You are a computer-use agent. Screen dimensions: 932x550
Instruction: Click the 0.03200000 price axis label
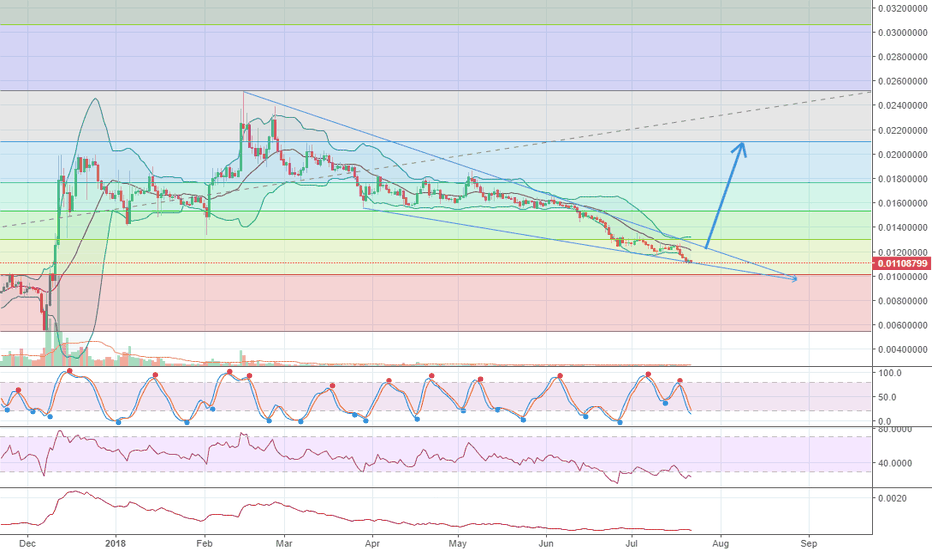pos(903,8)
